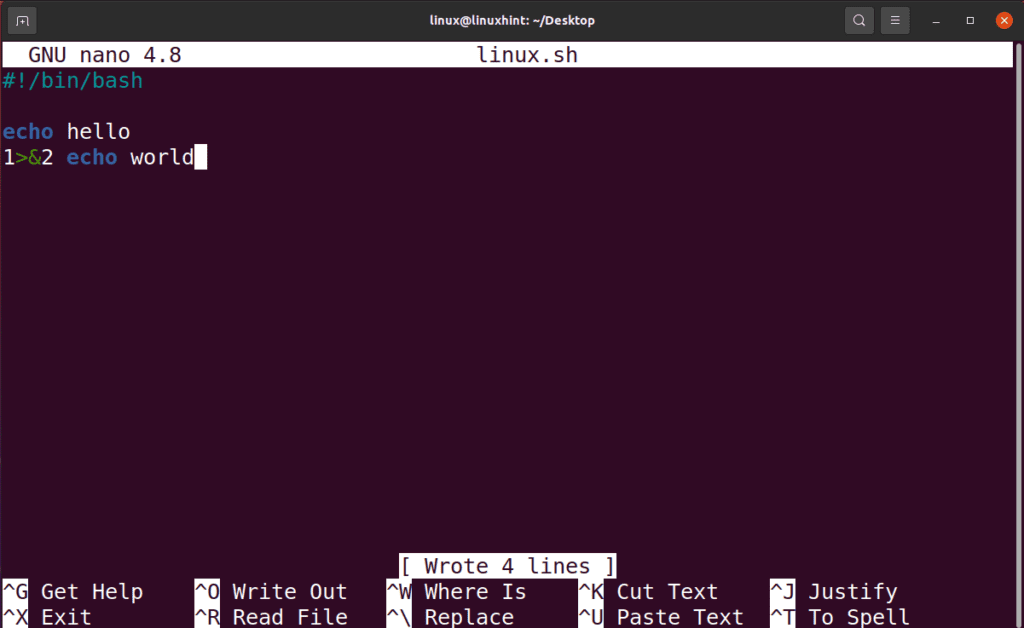Screen dimensions: 1024x628
Task: Click the GNU nano 4.8 title label
Action: pyautogui.click(x=105, y=55)
